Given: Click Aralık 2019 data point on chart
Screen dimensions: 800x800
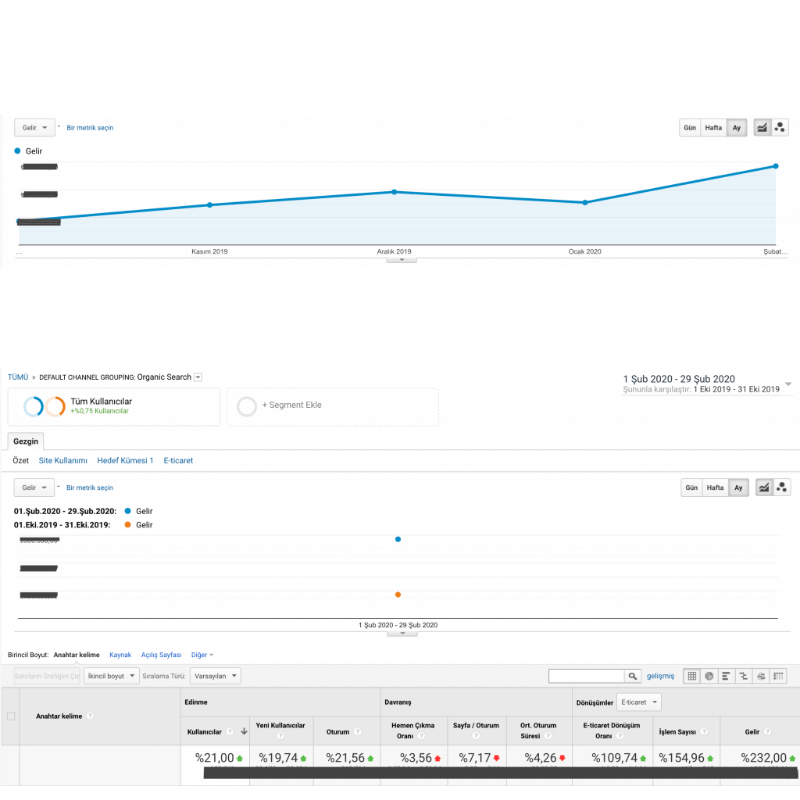Looking at the screenshot, I should point(394,192).
